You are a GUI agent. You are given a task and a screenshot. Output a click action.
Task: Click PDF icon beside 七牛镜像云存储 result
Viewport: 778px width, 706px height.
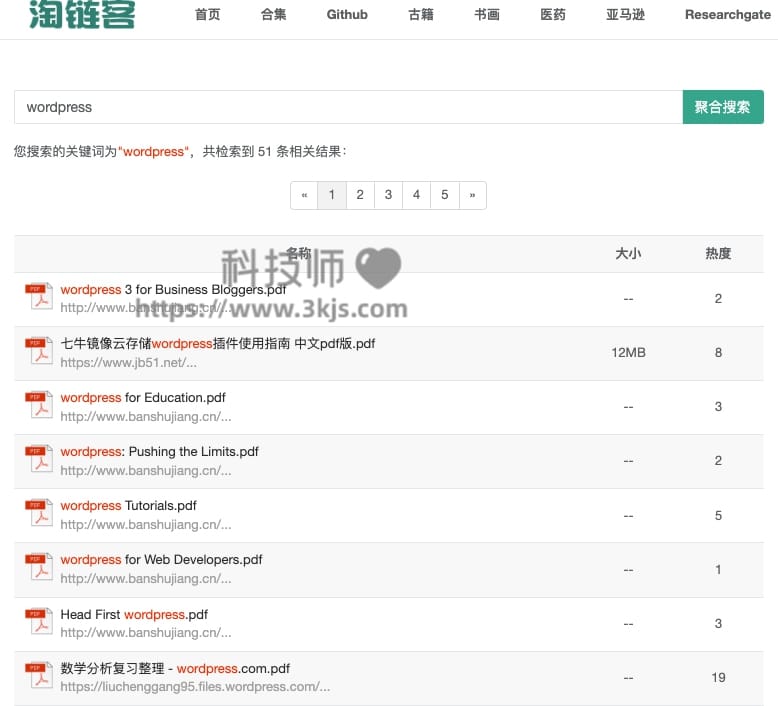[39, 351]
